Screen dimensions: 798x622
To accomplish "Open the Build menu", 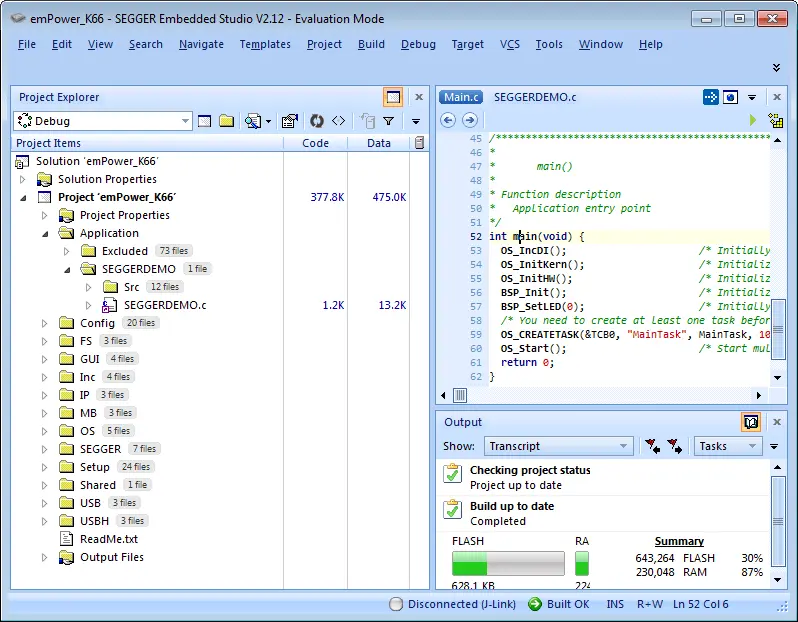I will (x=371, y=44).
